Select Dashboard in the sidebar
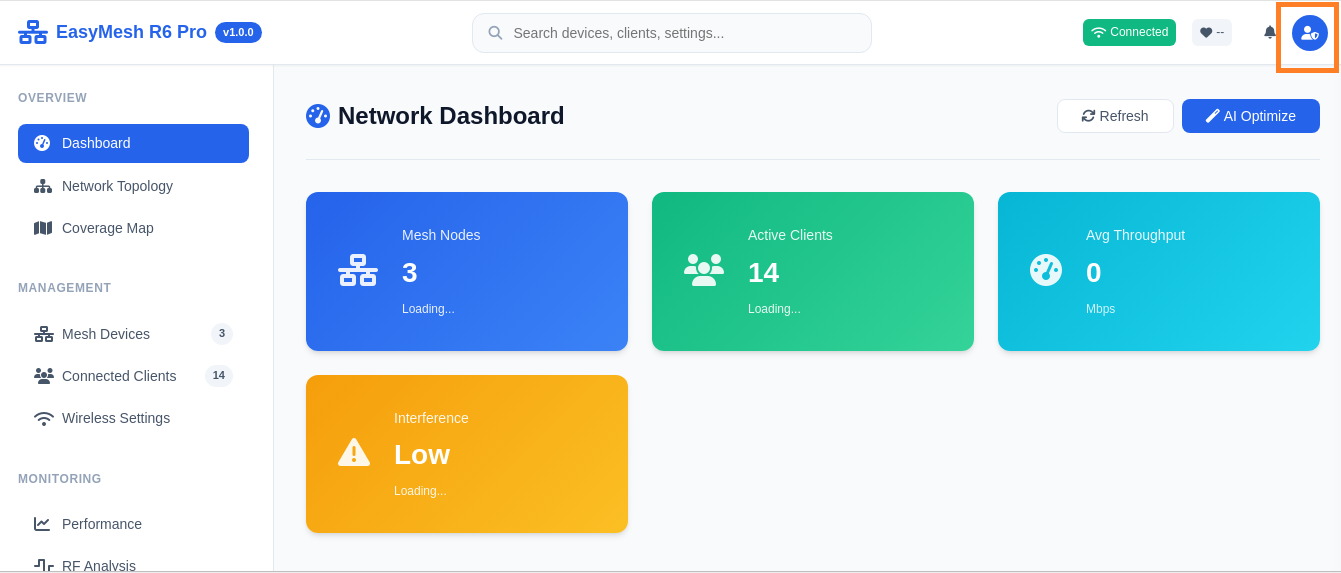The height and width of the screenshot is (573, 1341). tap(133, 143)
